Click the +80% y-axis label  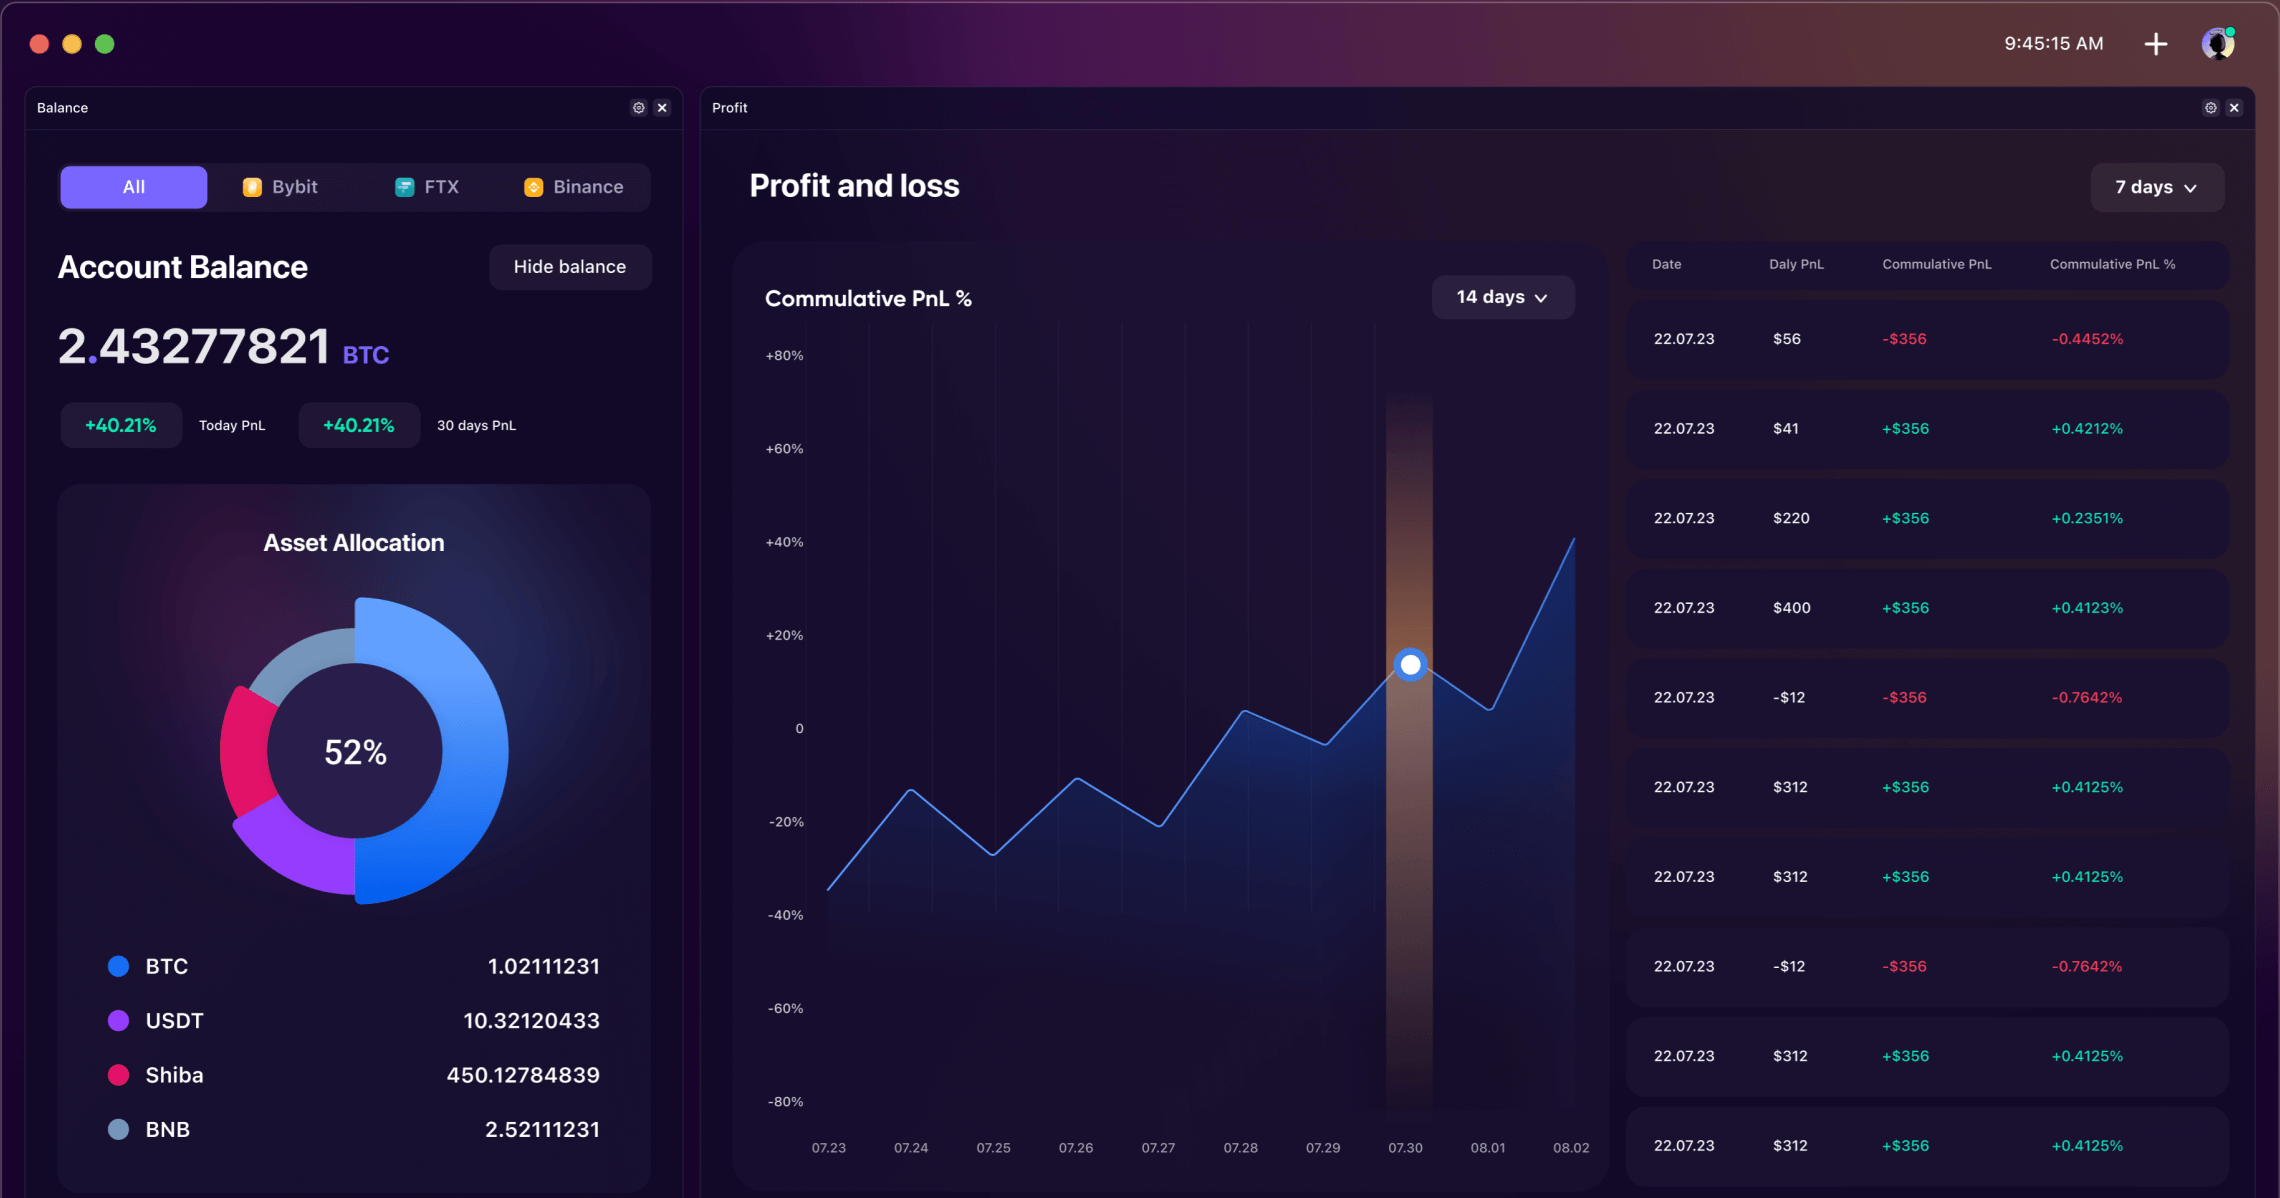click(784, 355)
